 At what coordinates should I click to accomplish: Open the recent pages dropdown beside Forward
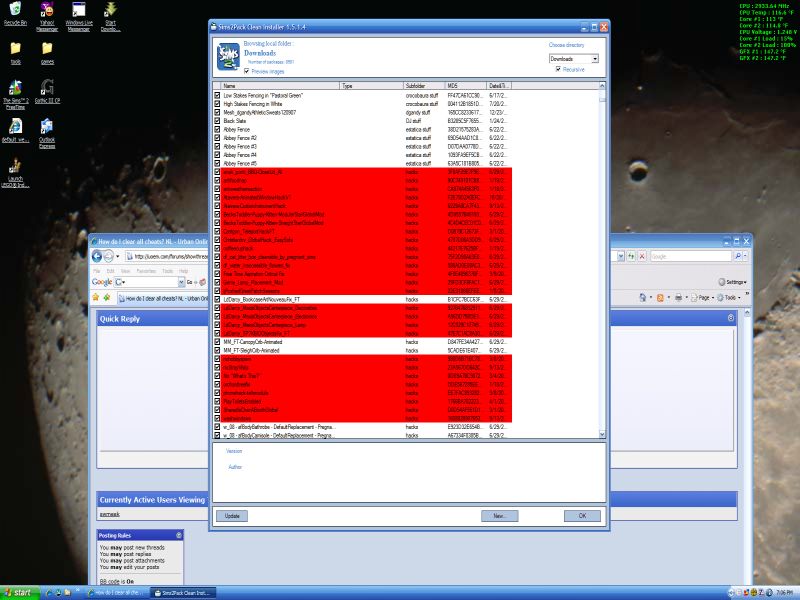(118, 256)
